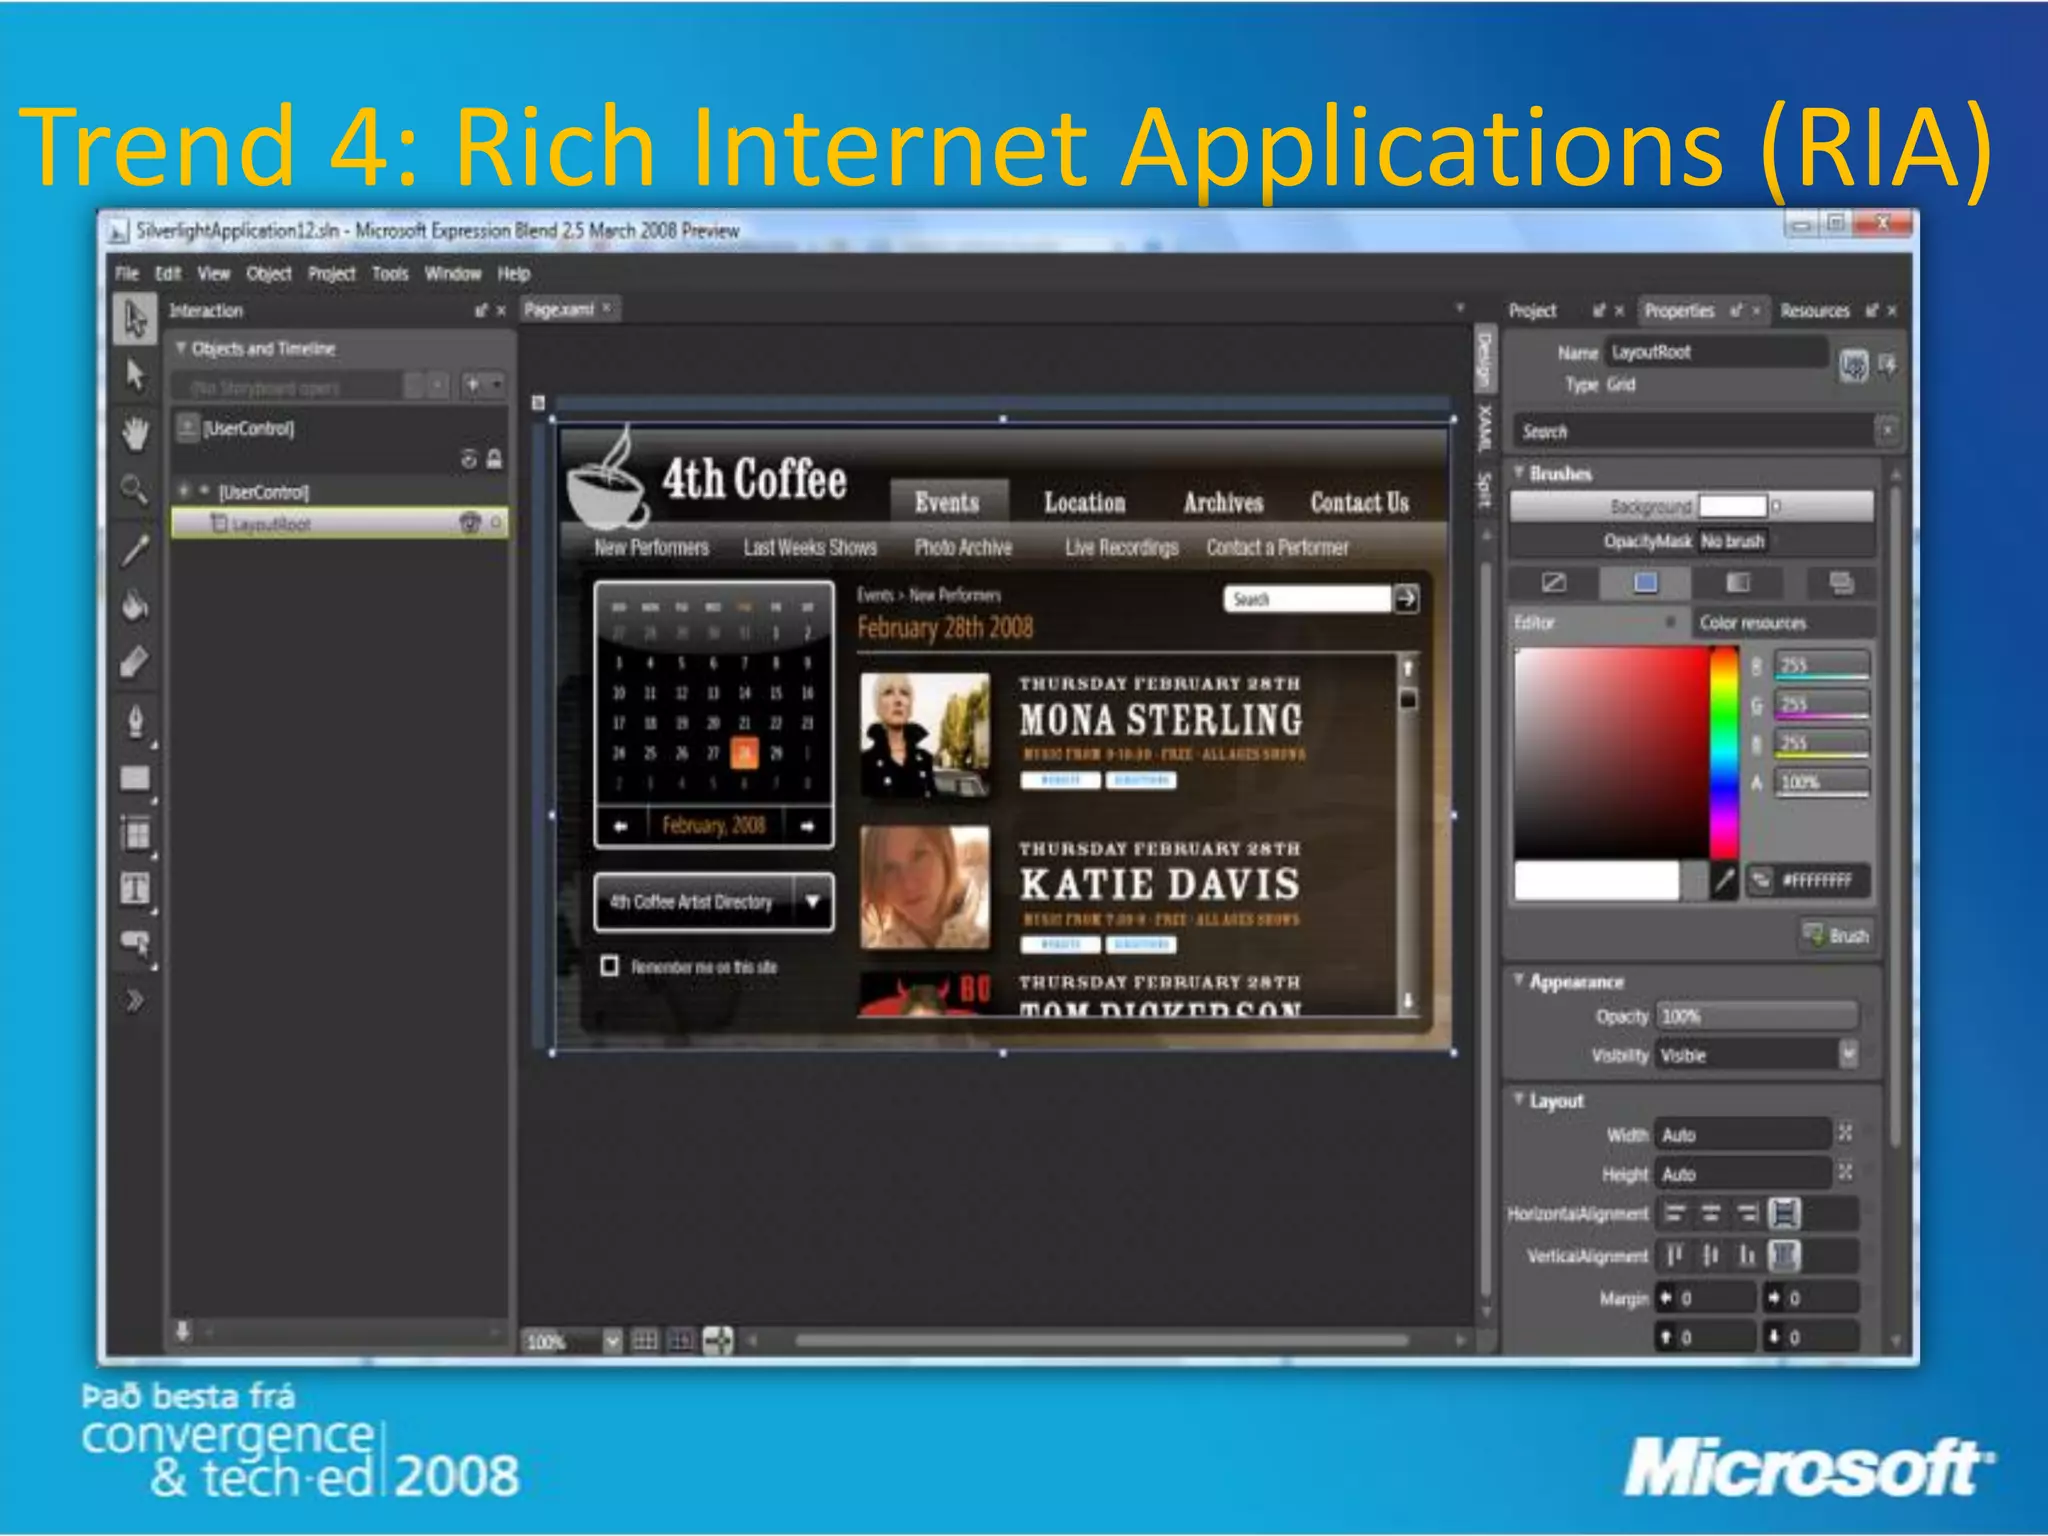The image size is (2048, 1536).
Task: Choose the Brush resources option
Action: point(1840,582)
